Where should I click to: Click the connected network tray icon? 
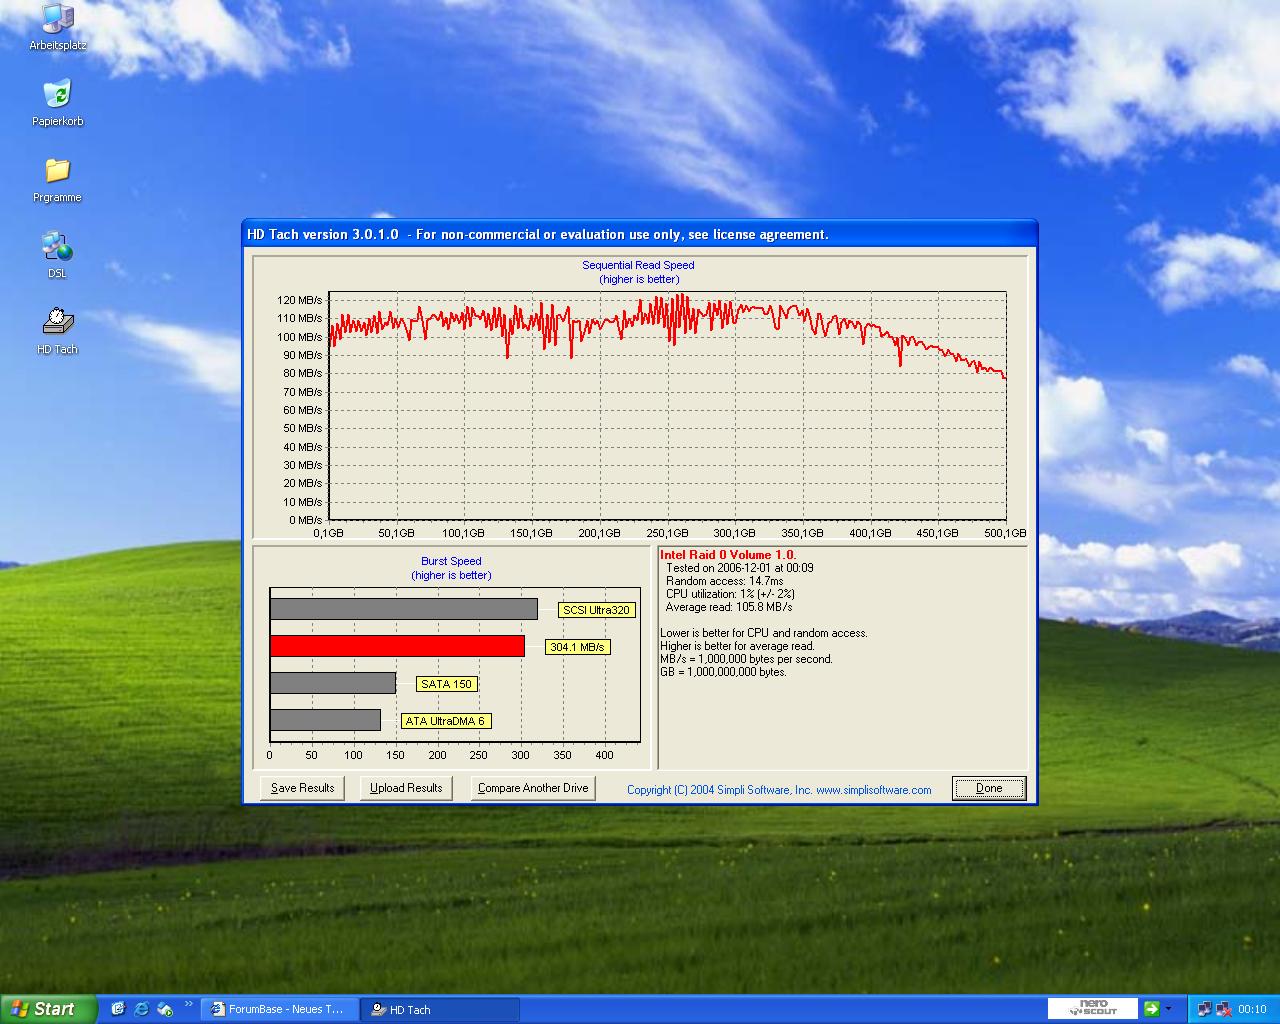point(1204,1009)
